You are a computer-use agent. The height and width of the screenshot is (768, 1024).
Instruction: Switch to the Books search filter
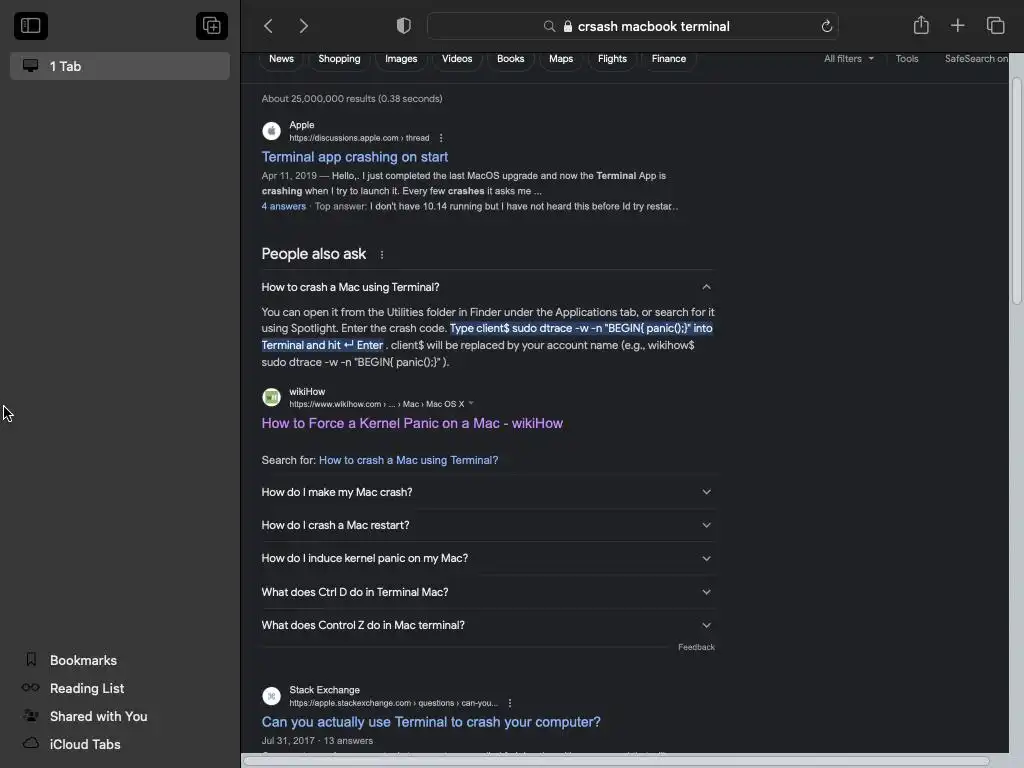[511, 59]
